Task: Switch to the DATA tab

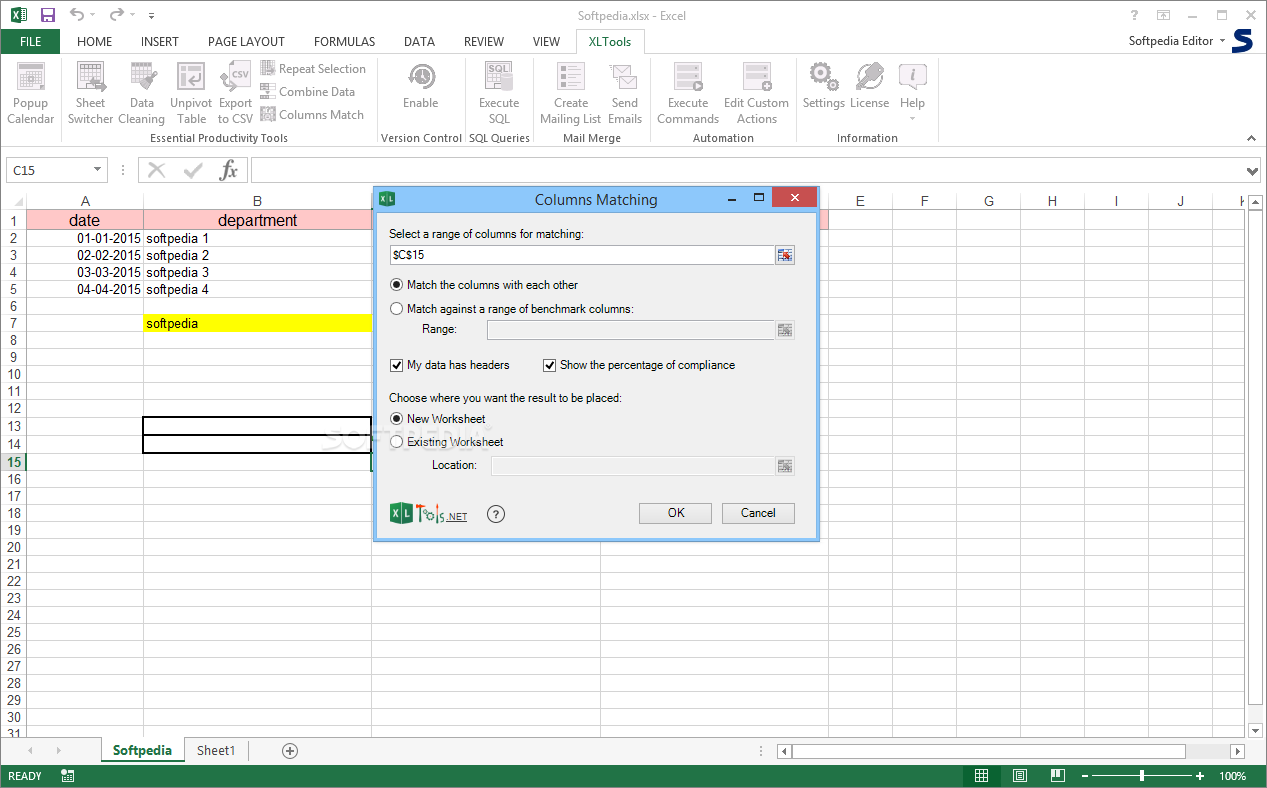Action: point(419,42)
